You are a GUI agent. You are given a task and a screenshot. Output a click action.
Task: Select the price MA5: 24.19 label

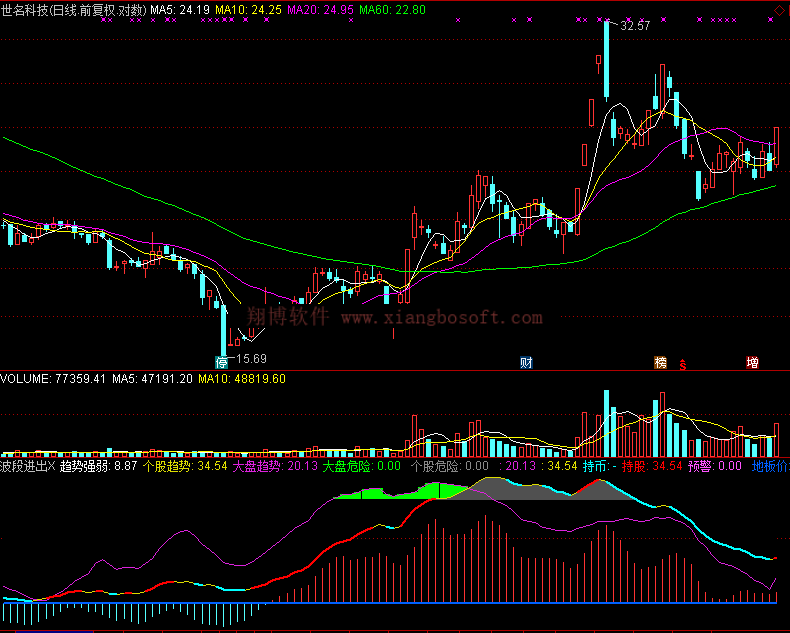point(180,10)
